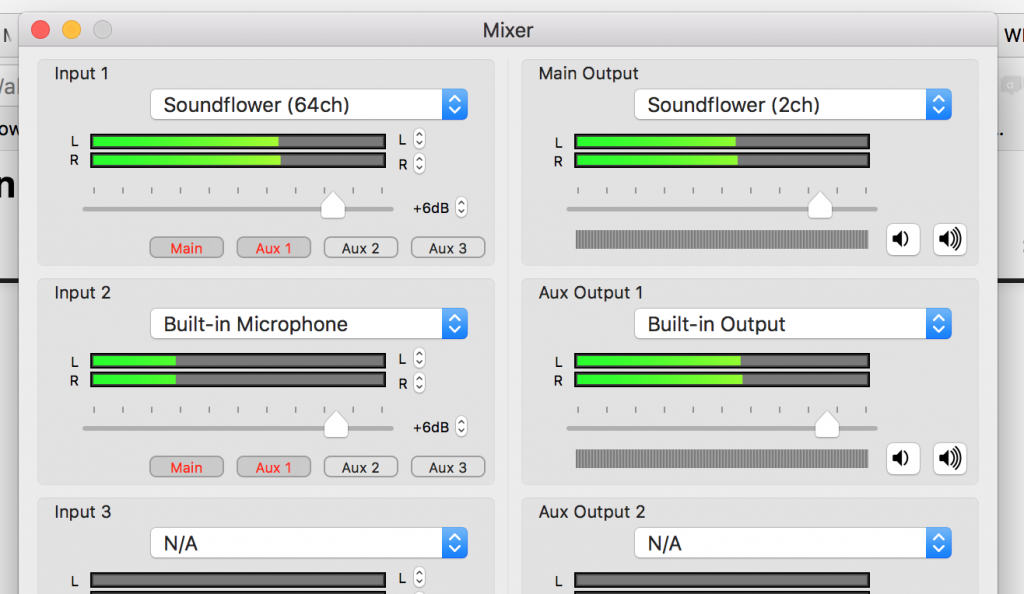Click Input 1 left level meter
The image size is (1024, 594).
click(238, 142)
